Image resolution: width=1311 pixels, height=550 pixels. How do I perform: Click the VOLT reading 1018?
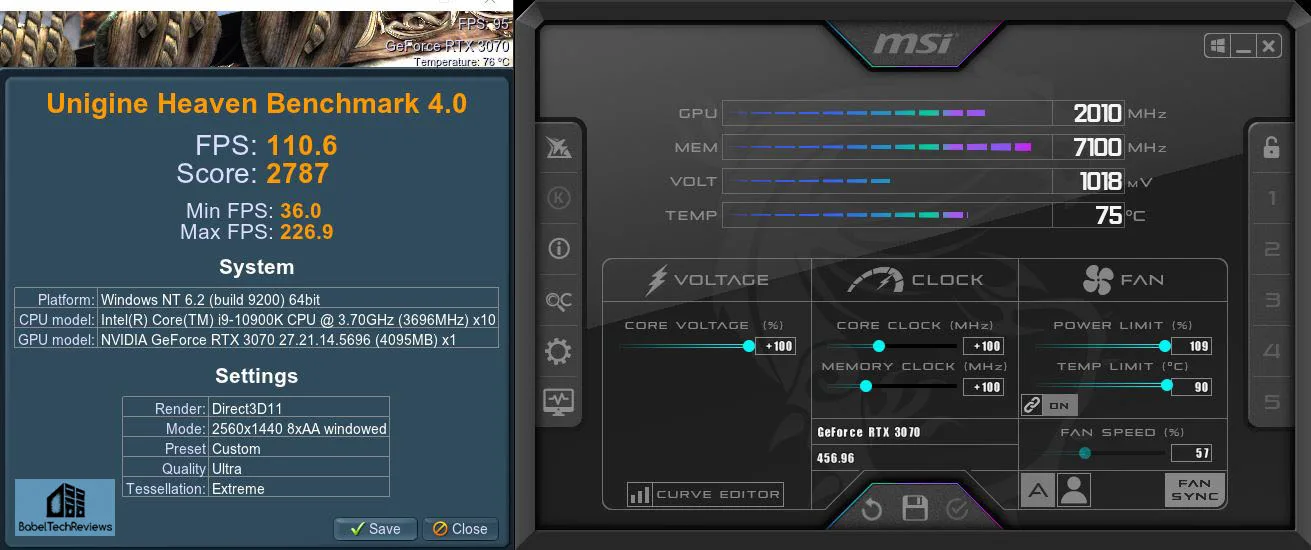coord(1101,182)
